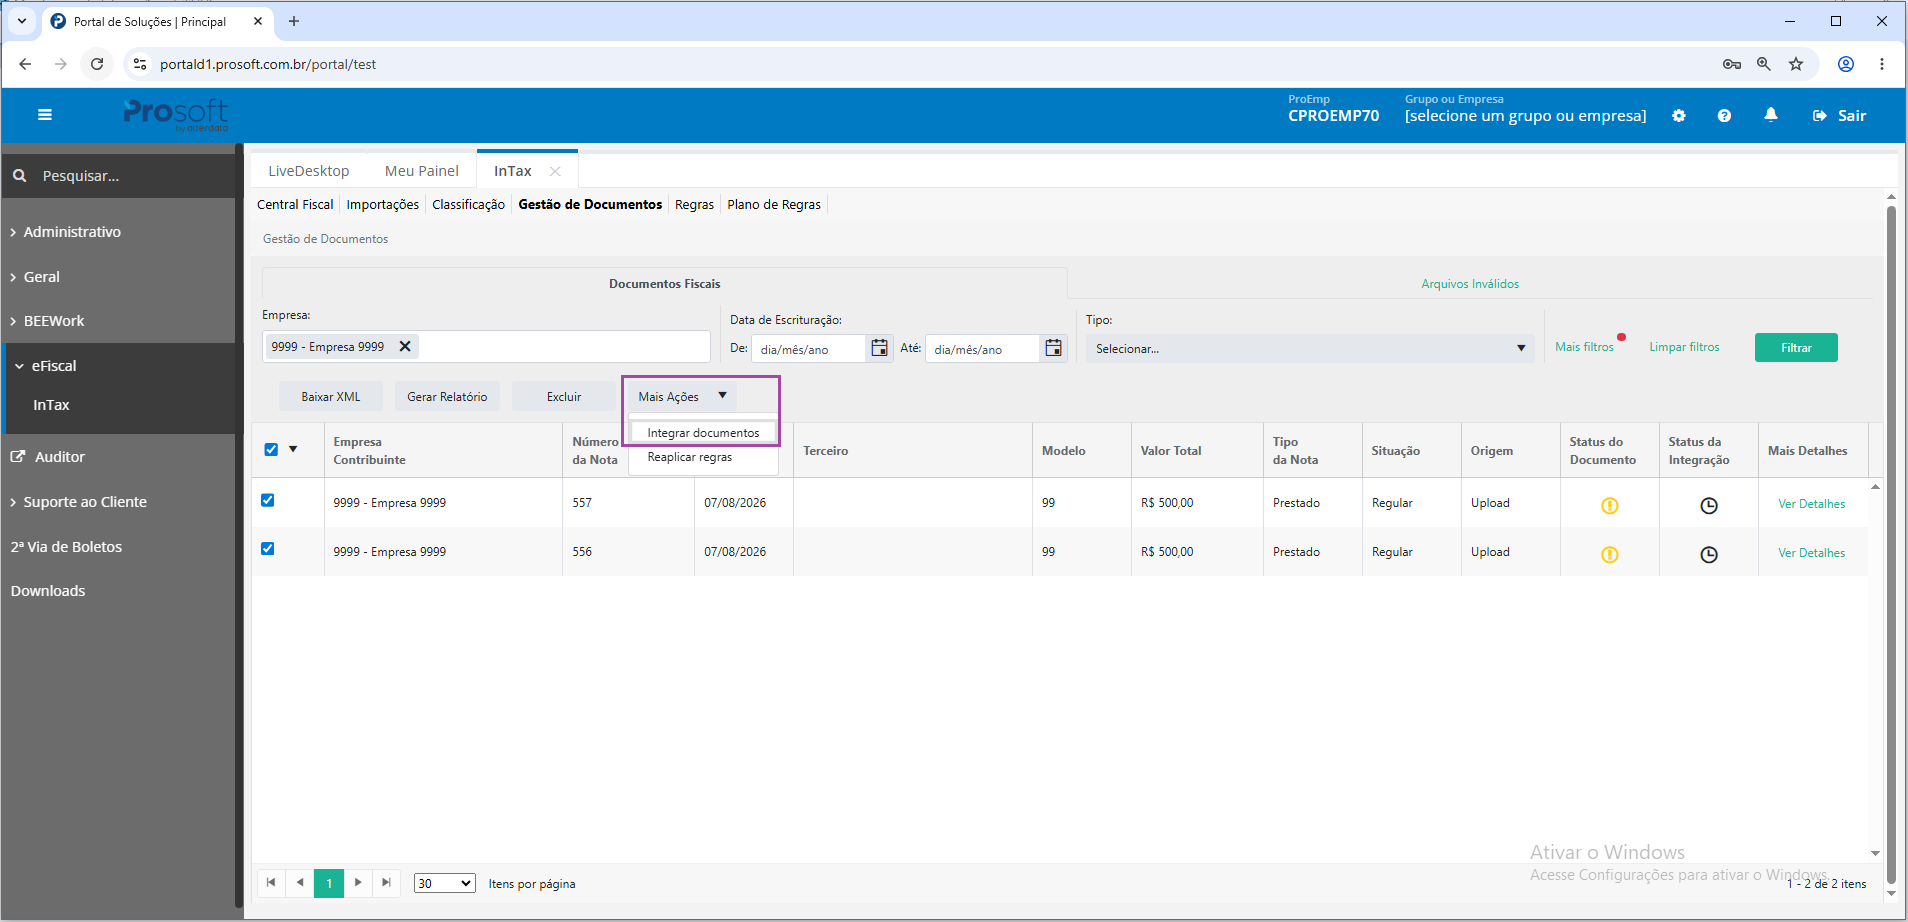Open settings gear in blue header
Viewport: 1908px width, 922px height.
click(1679, 116)
